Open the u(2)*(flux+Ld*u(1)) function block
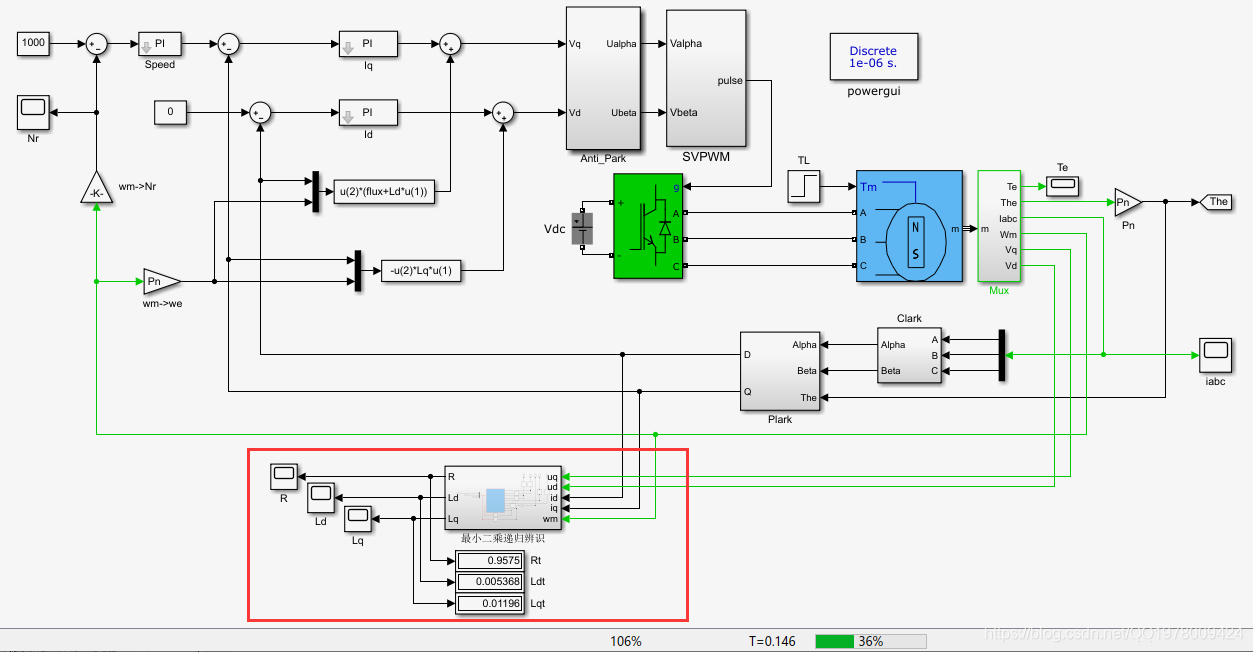Screen dimensions: 1253x652 coord(386,194)
